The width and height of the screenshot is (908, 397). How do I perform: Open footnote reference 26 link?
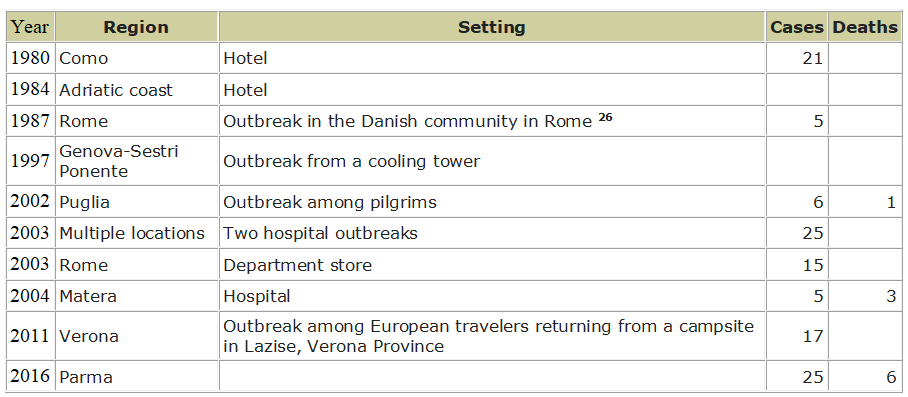605,117
